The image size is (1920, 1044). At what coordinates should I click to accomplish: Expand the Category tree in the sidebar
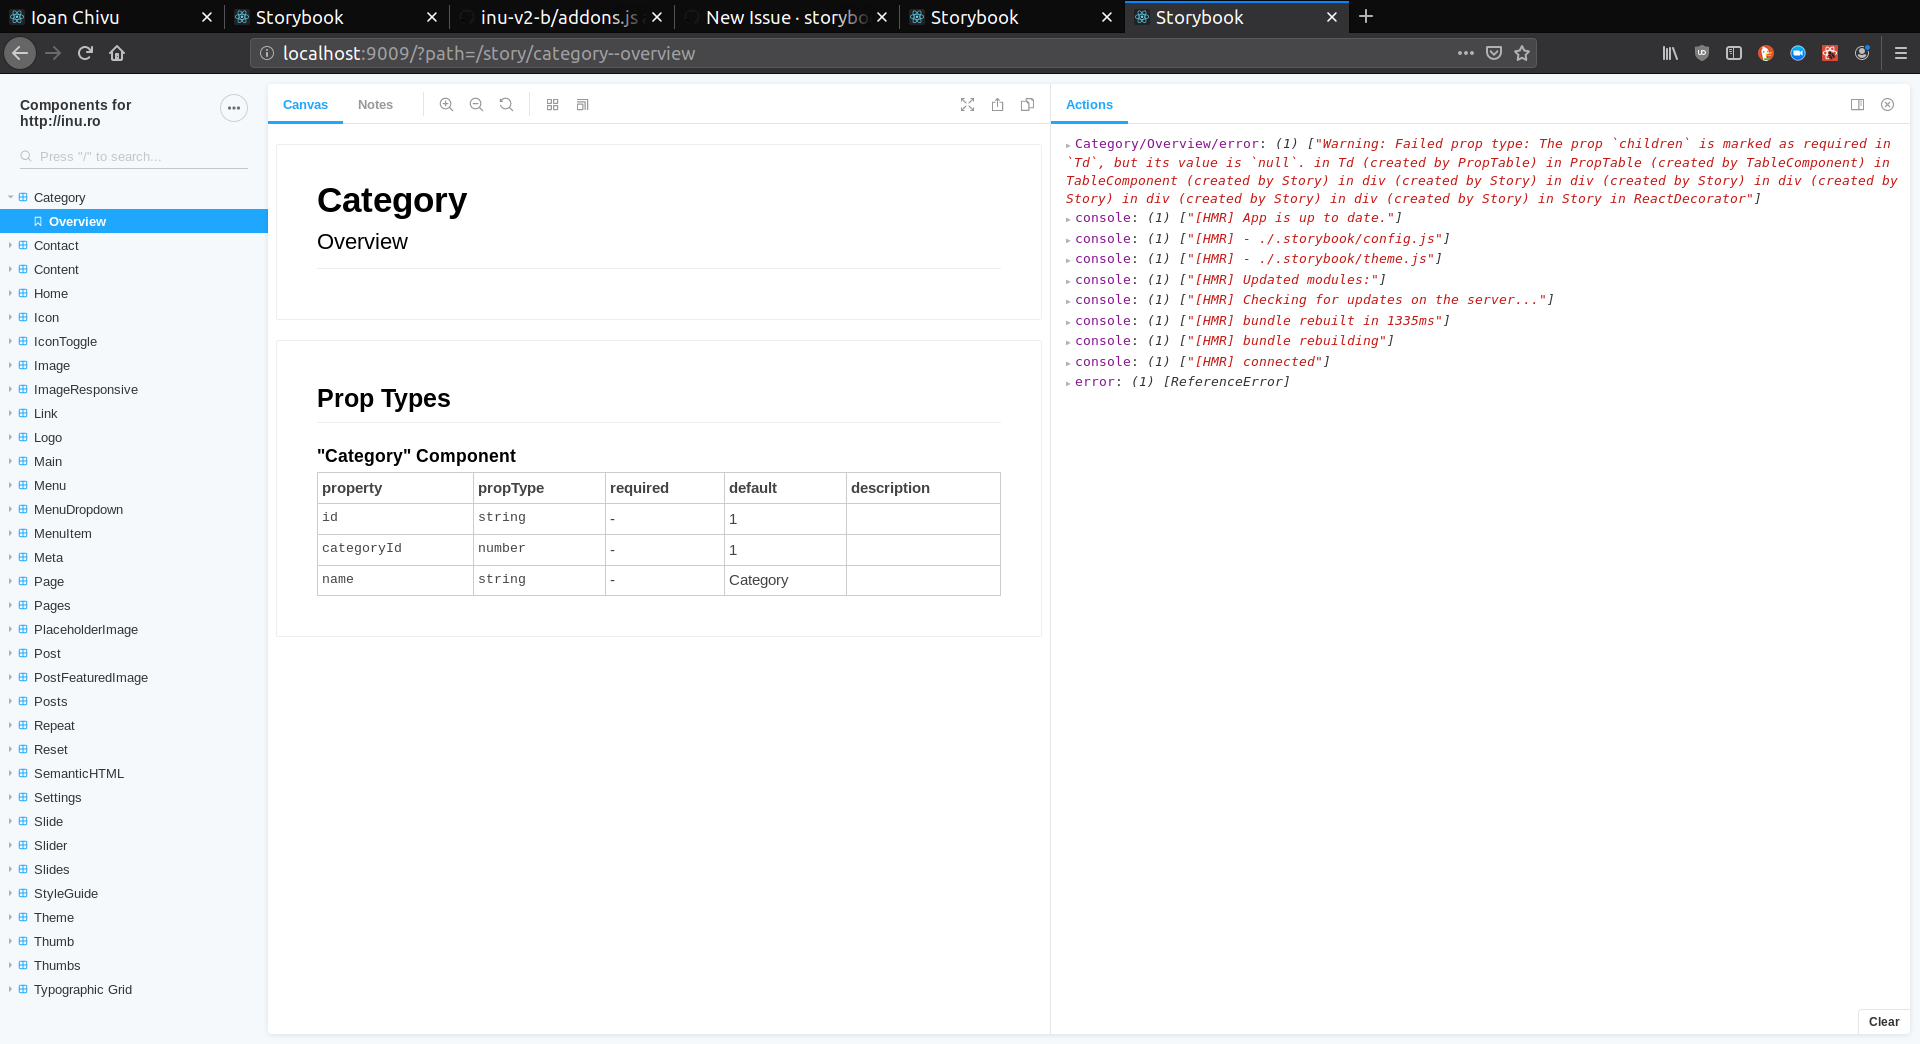[x=10, y=197]
